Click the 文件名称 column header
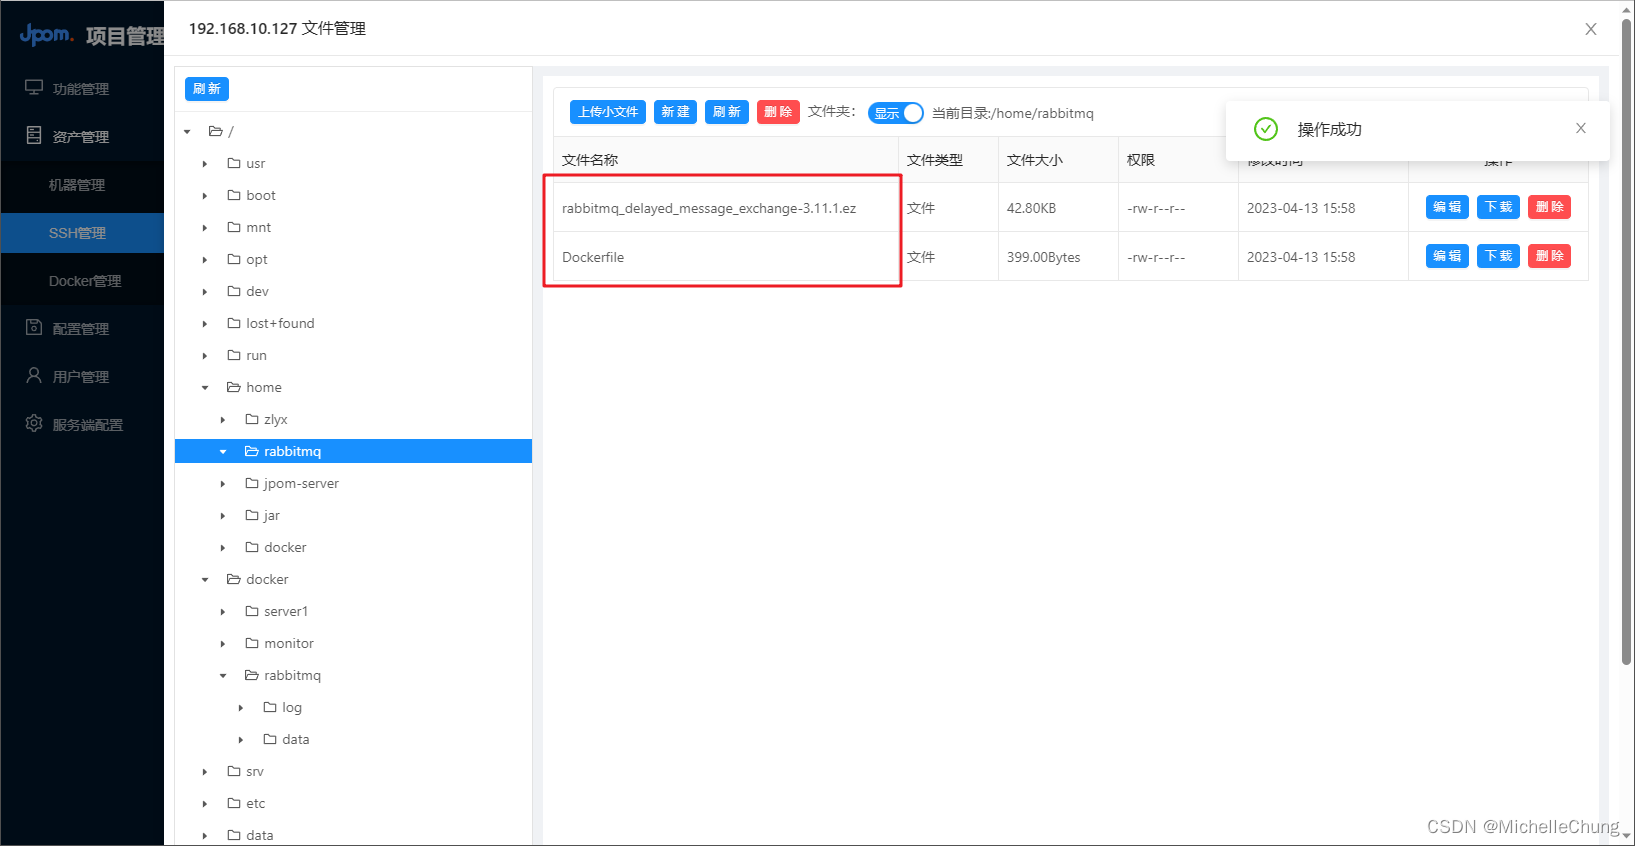 coord(590,160)
